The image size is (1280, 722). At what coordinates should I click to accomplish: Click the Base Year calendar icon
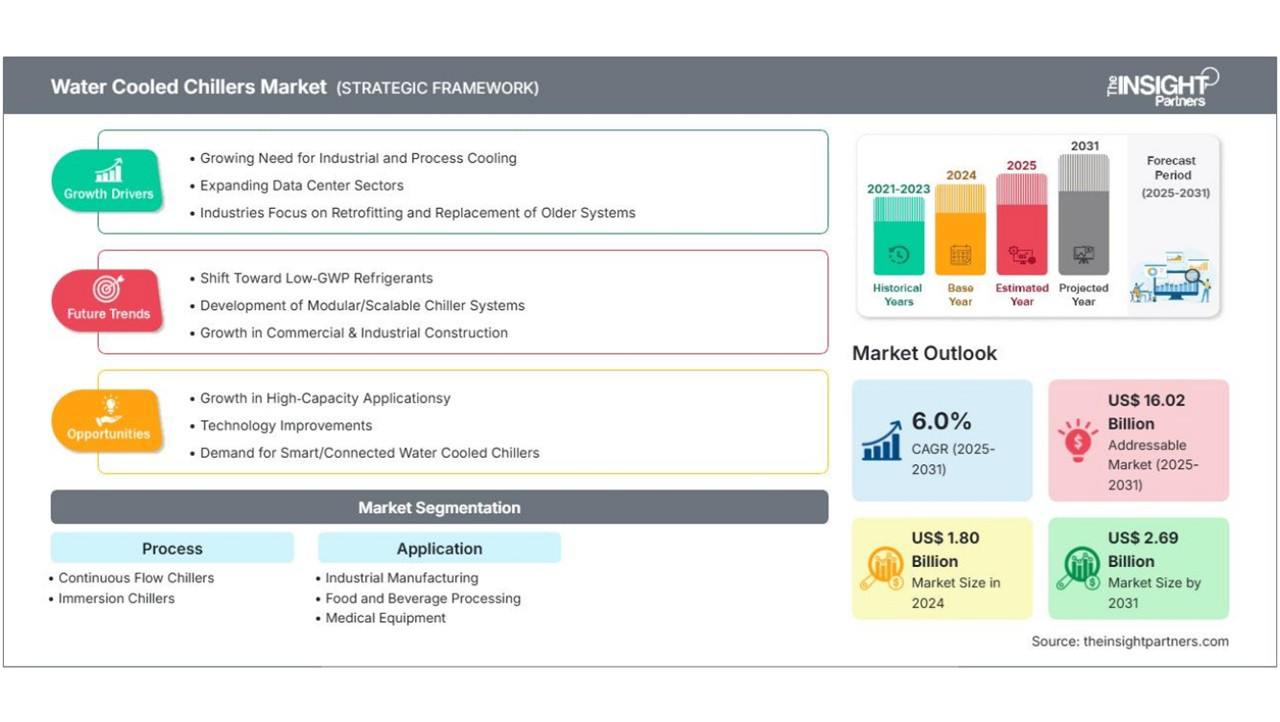pyautogui.click(x=960, y=255)
